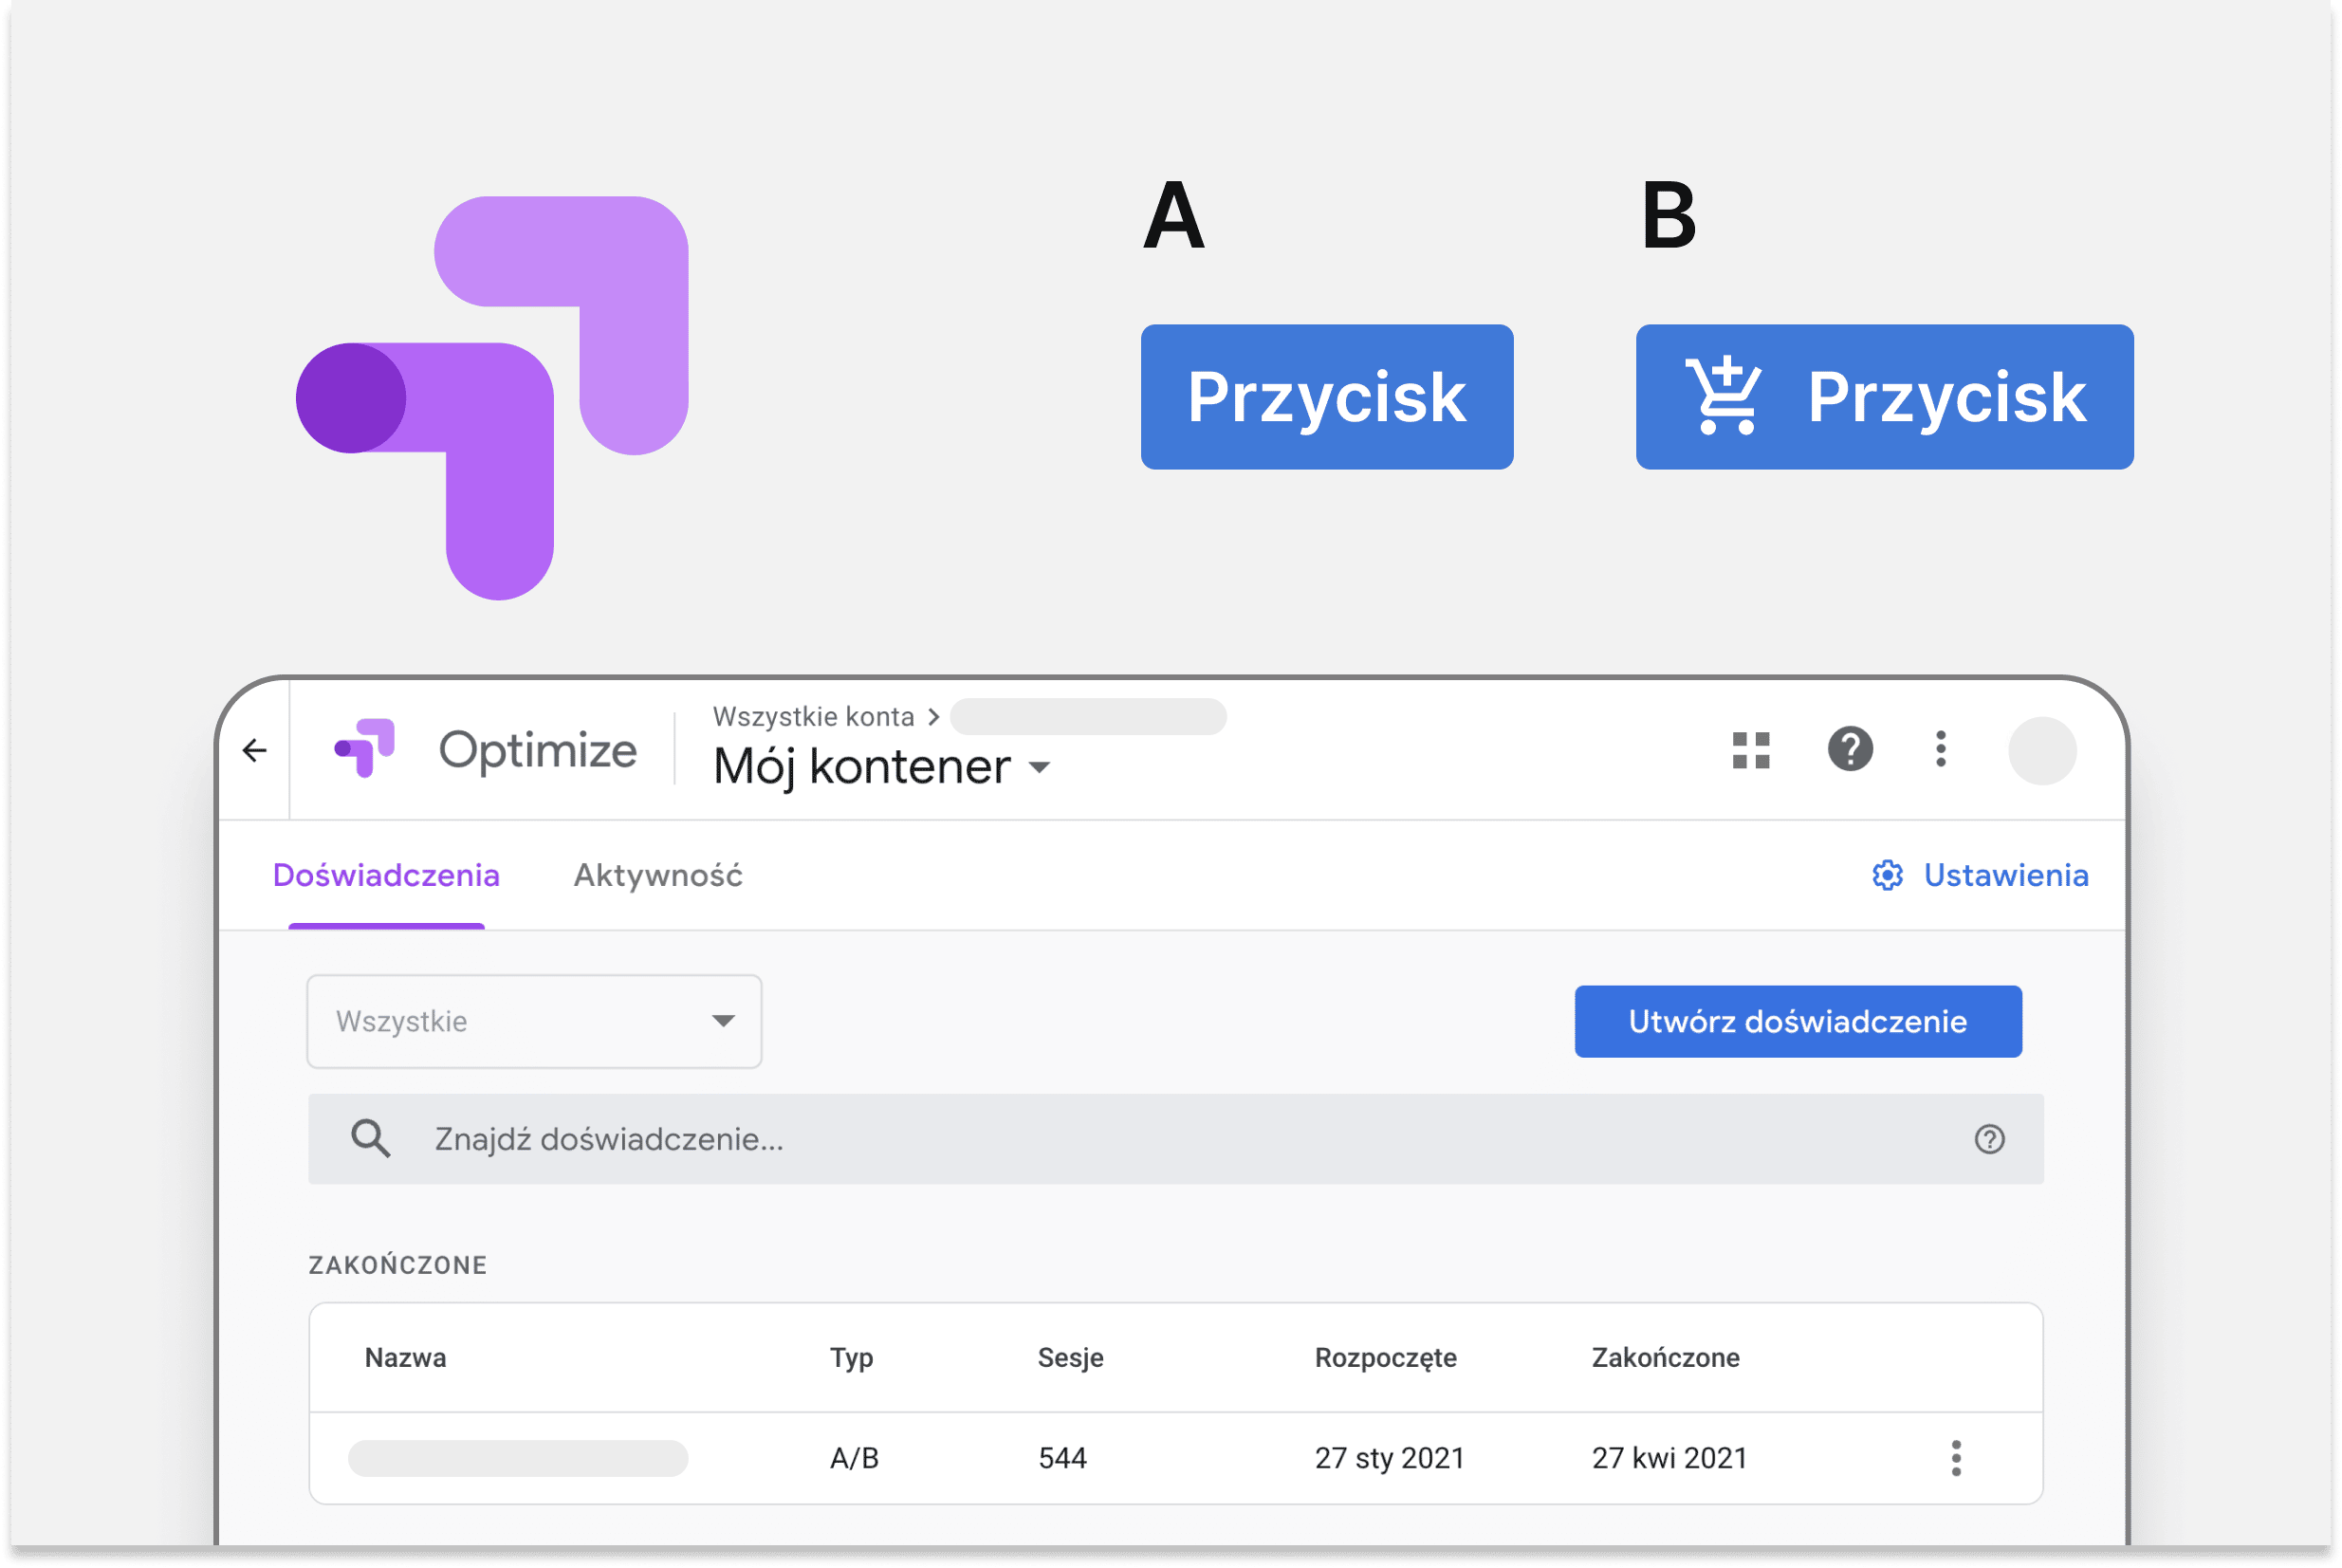The height and width of the screenshot is (1568, 2342).
Task: Click the large Optimize logo graphic
Action: click(x=492, y=398)
